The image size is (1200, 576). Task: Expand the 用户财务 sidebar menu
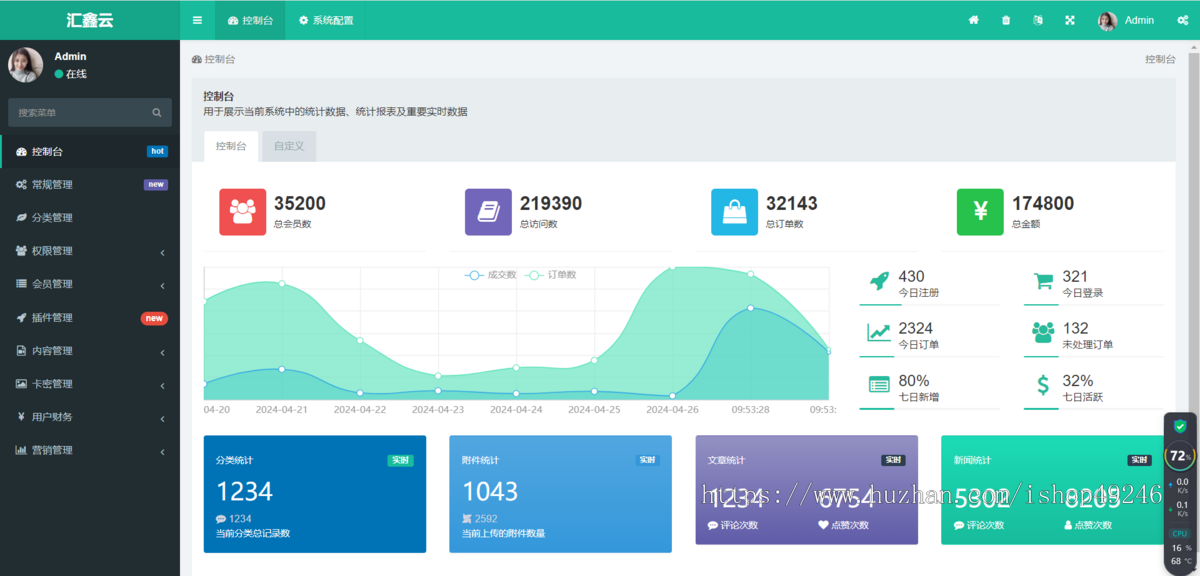pos(90,417)
